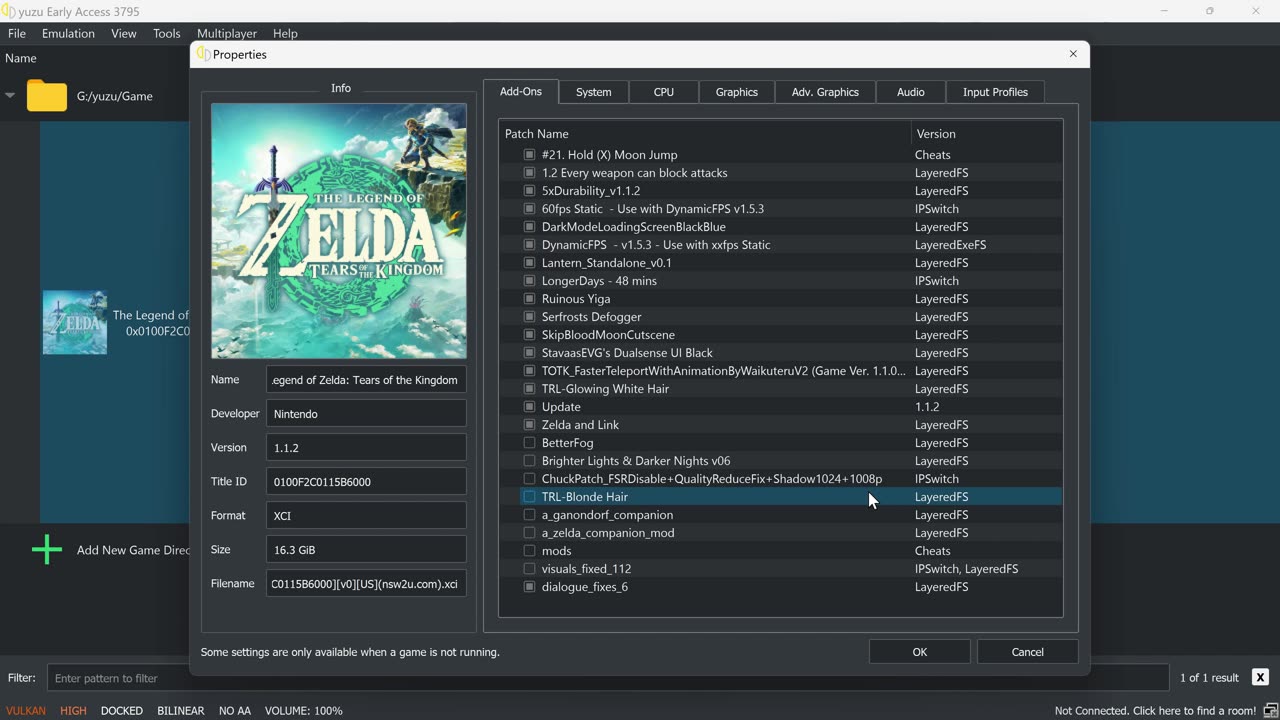1280x720 pixels.
Task: Toggle the Update 1.1.2 checkbox
Action: click(530, 407)
